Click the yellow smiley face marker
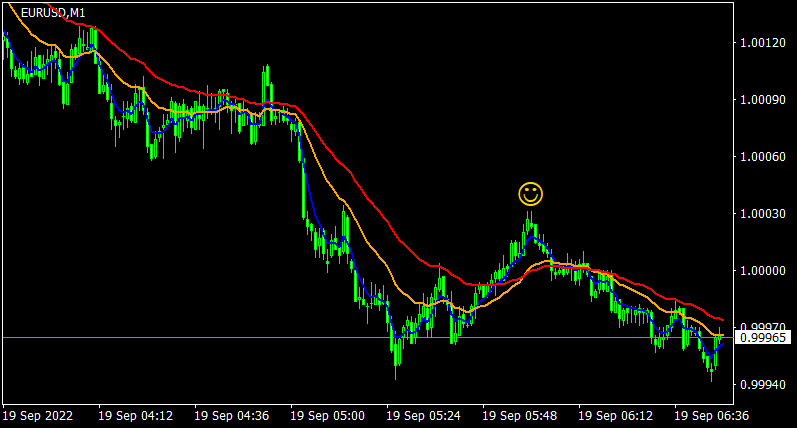Screen dimensions: 797x428 click(x=531, y=194)
